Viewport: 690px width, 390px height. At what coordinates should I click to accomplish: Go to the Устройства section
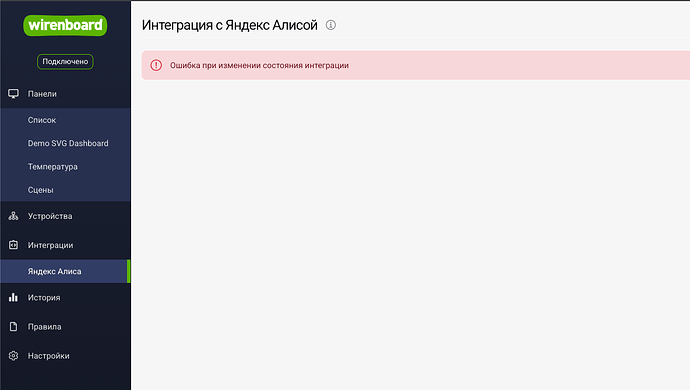(x=65, y=216)
